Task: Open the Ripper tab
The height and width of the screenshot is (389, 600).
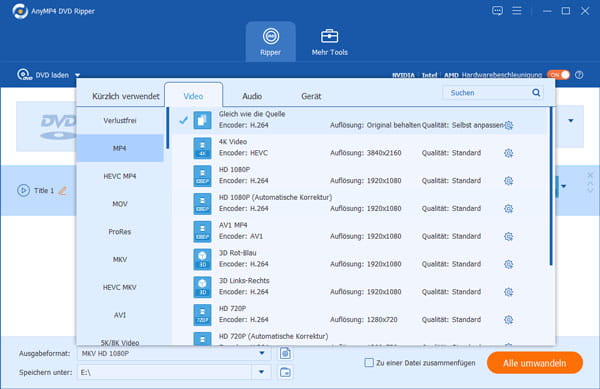Action: coord(271,42)
